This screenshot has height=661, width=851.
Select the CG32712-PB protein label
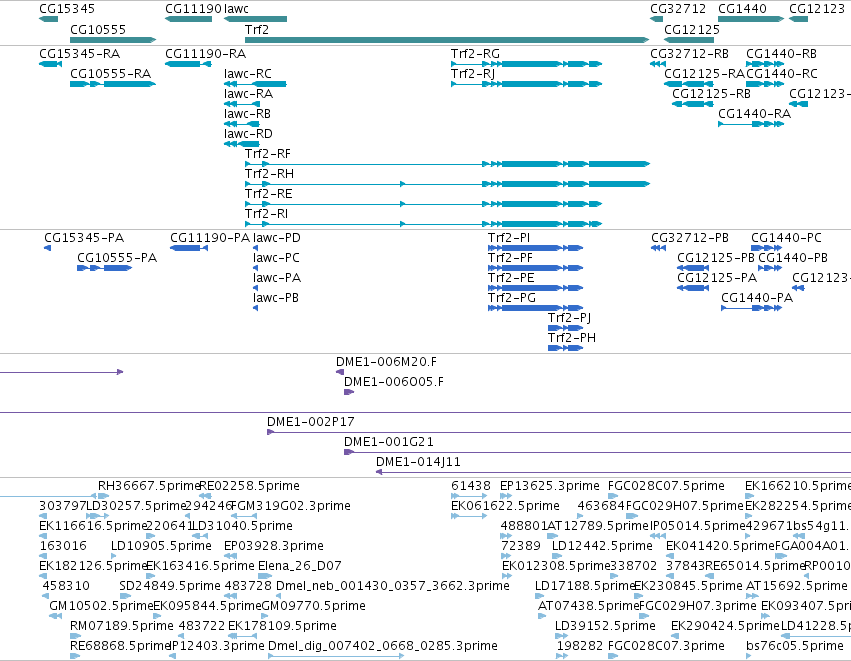pos(690,238)
